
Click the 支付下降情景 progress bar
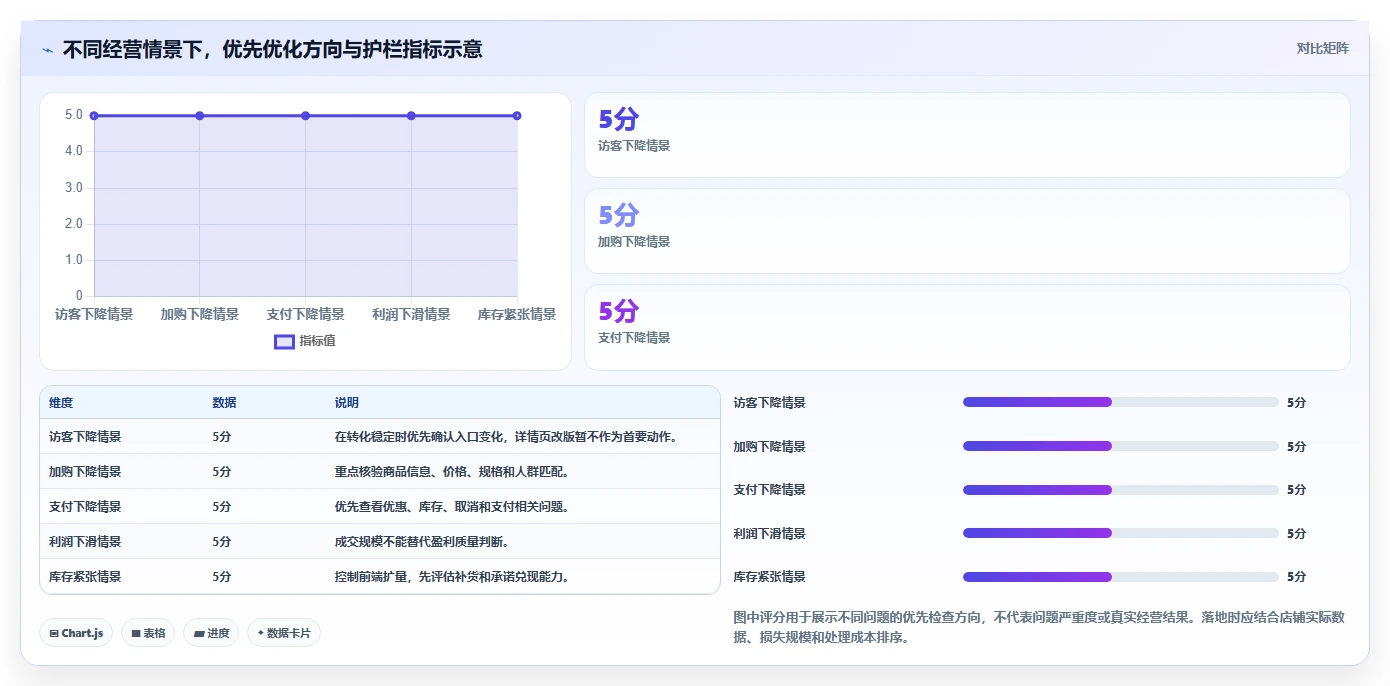1120,490
